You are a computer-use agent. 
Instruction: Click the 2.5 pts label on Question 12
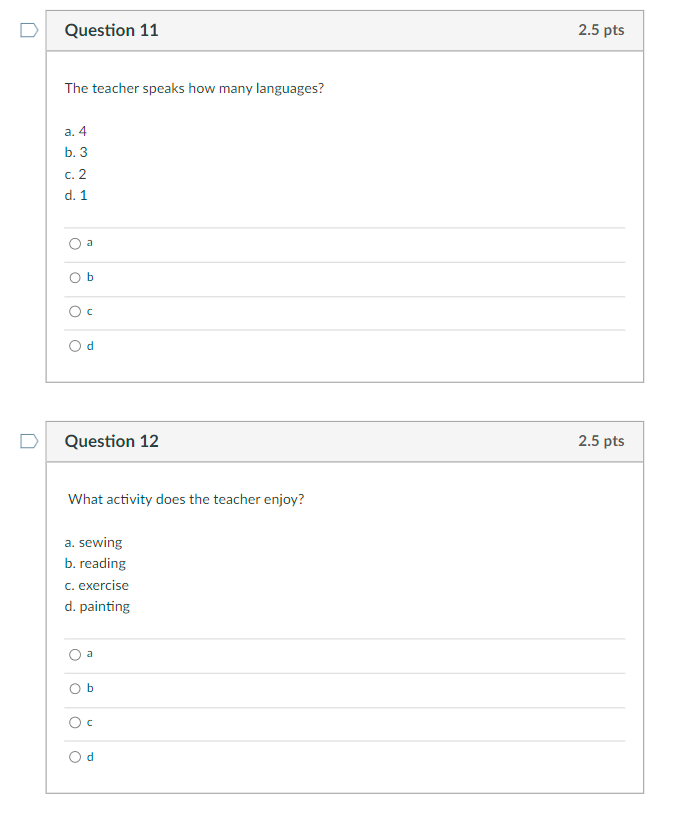click(600, 441)
